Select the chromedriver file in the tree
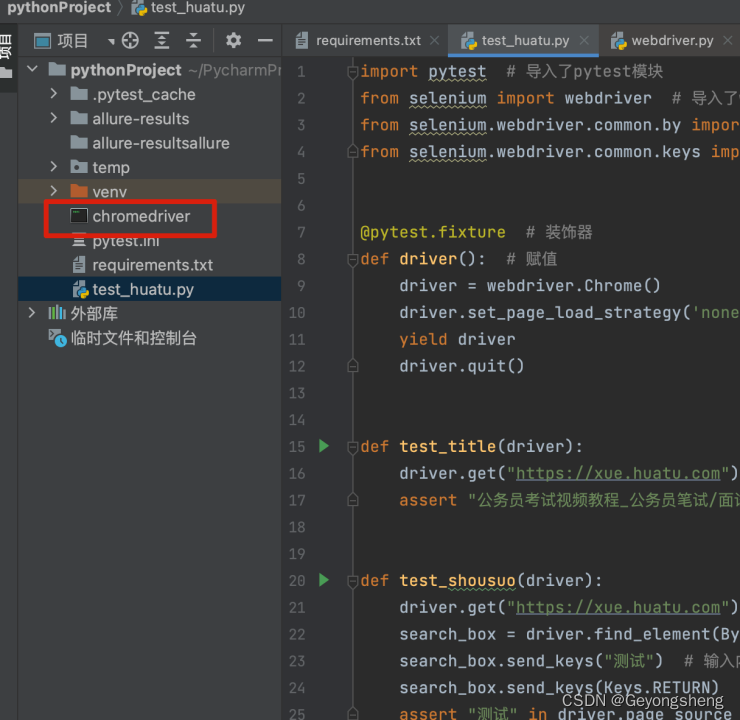Screen dimensions: 740x720 [x=141, y=216]
